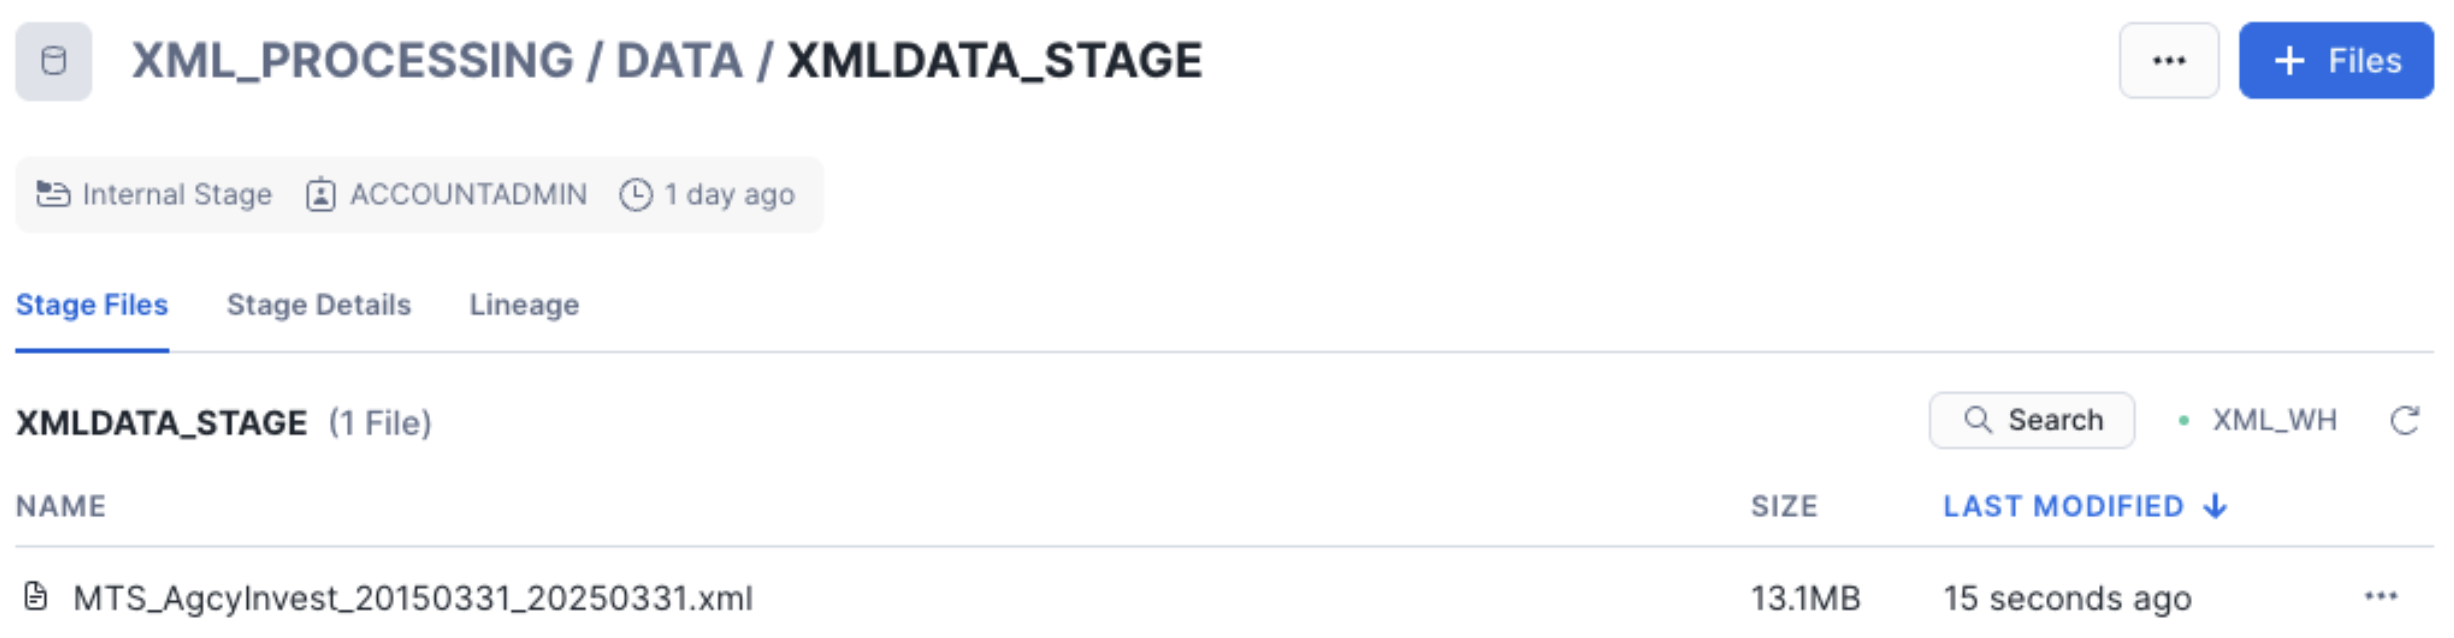The width and height of the screenshot is (2454, 638).
Task: Navigate to DATA schema breadcrumb
Action: [679, 61]
